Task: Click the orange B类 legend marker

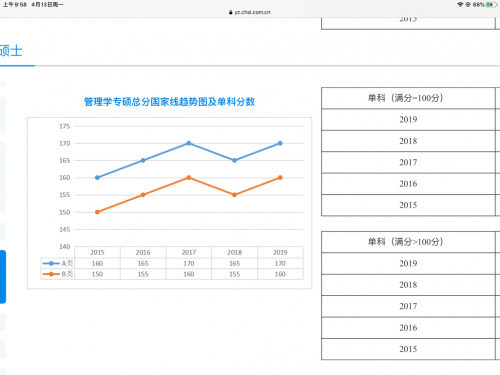Action: (x=51, y=274)
